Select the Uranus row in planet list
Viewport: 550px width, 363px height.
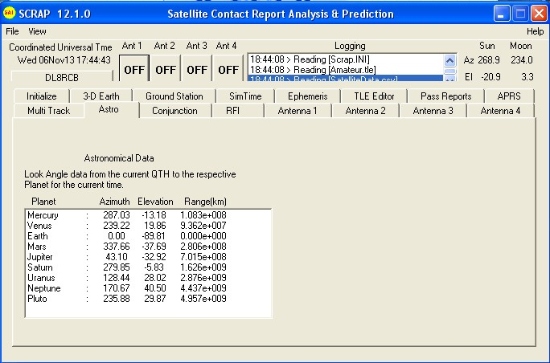[x=148, y=278]
